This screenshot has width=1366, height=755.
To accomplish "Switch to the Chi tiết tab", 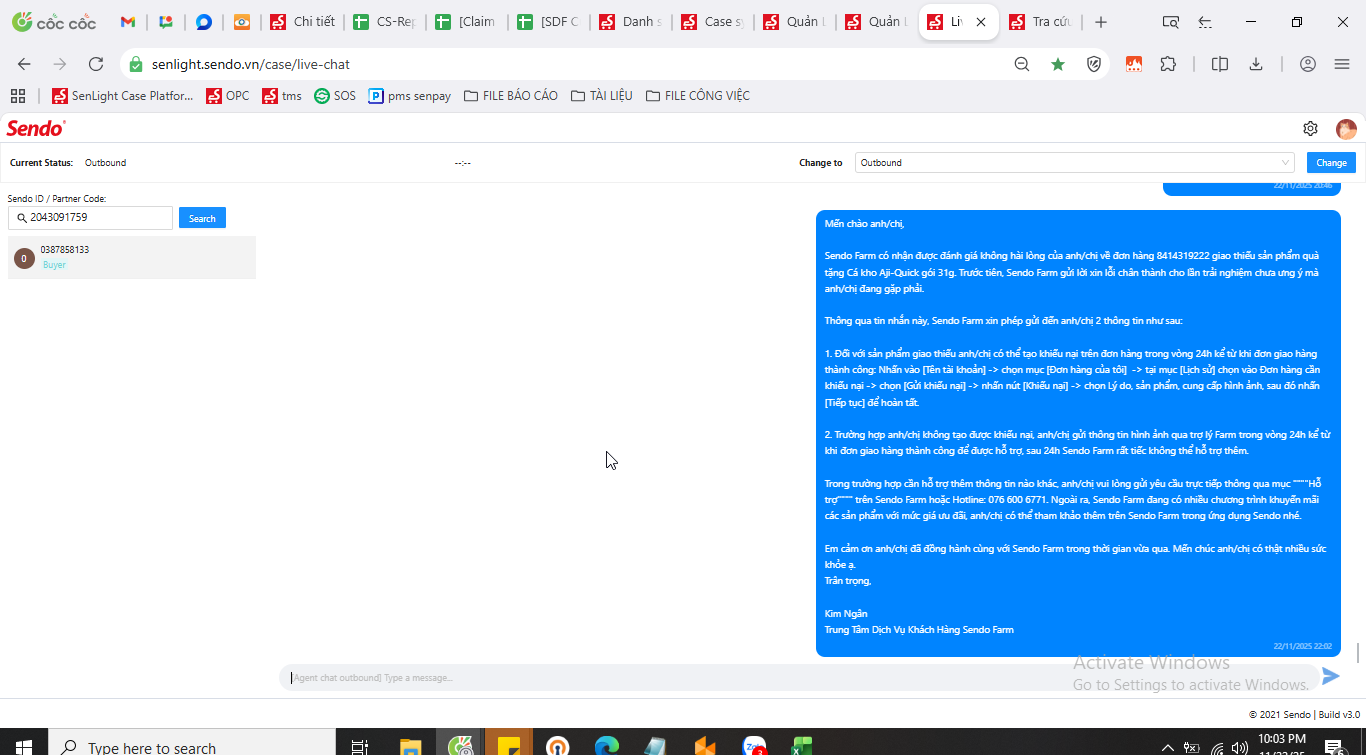I will coord(303,22).
